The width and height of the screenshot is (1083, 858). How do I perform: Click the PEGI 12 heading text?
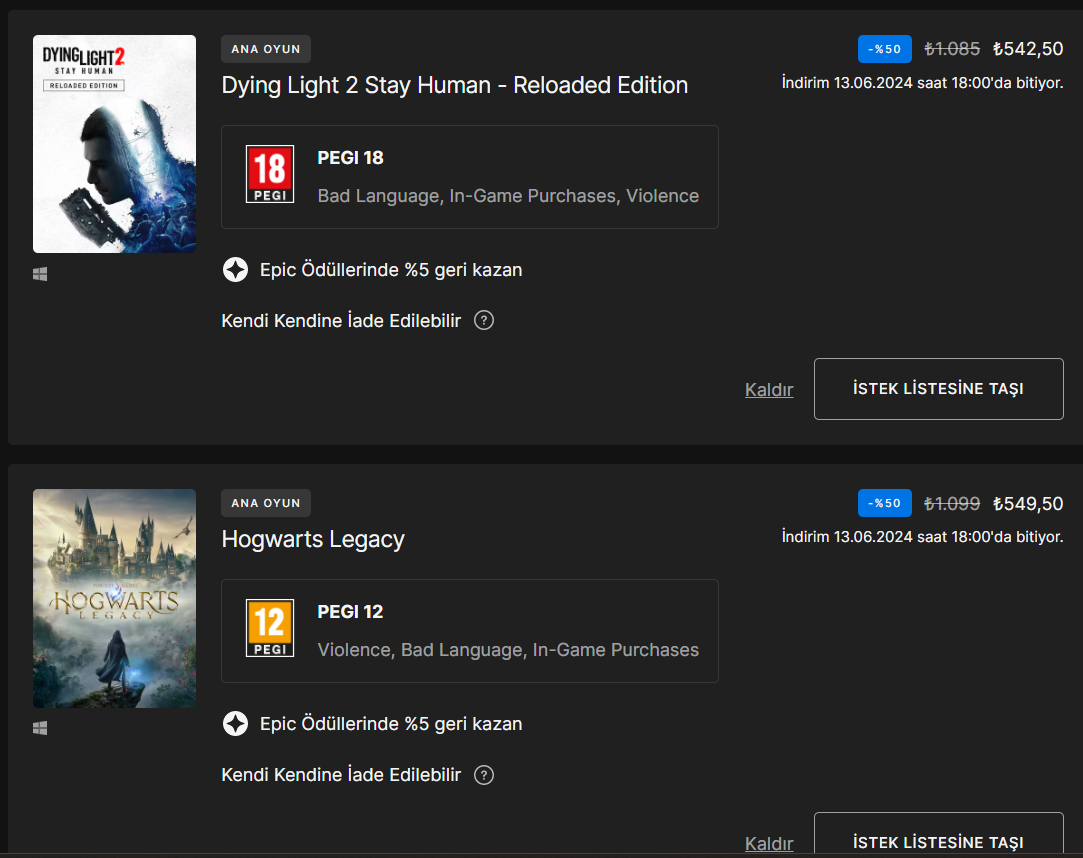point(350,612)
